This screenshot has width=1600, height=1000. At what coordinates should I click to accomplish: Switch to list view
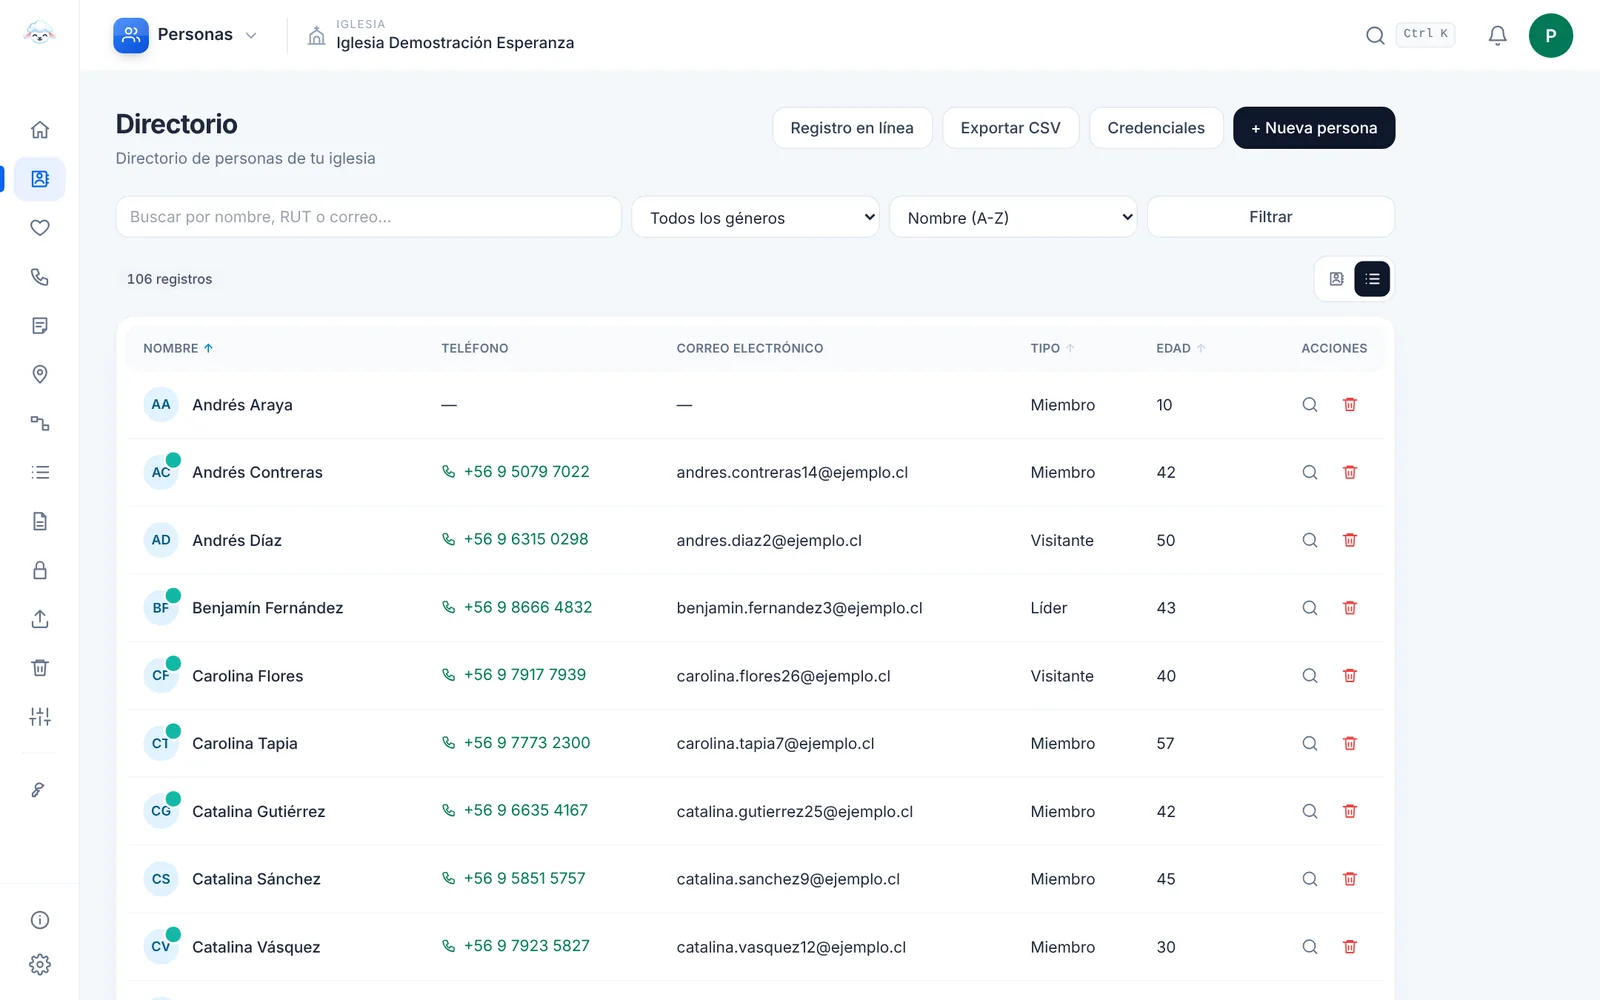[x=1372, y=279]
